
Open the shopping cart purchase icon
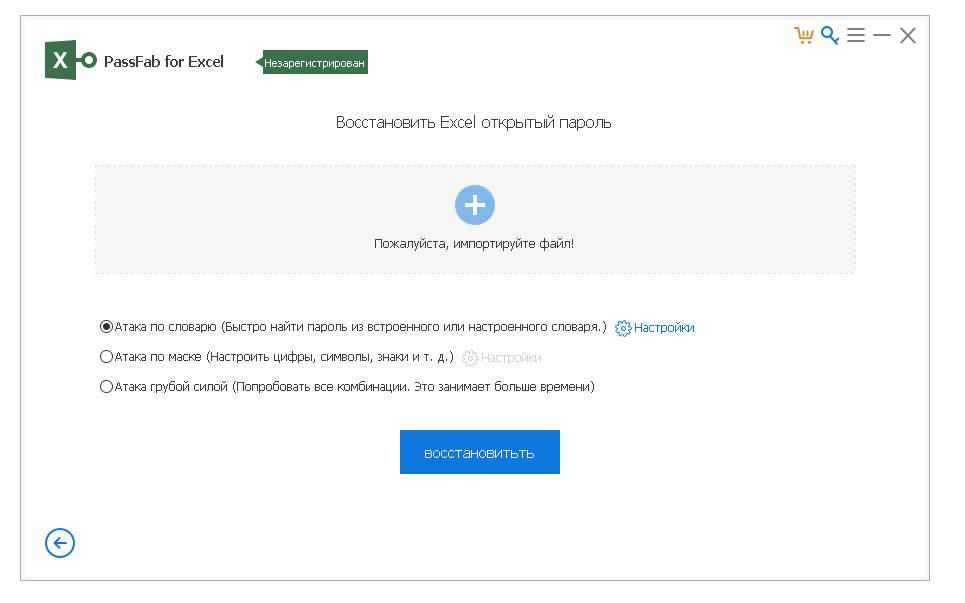tap(804, 35)
